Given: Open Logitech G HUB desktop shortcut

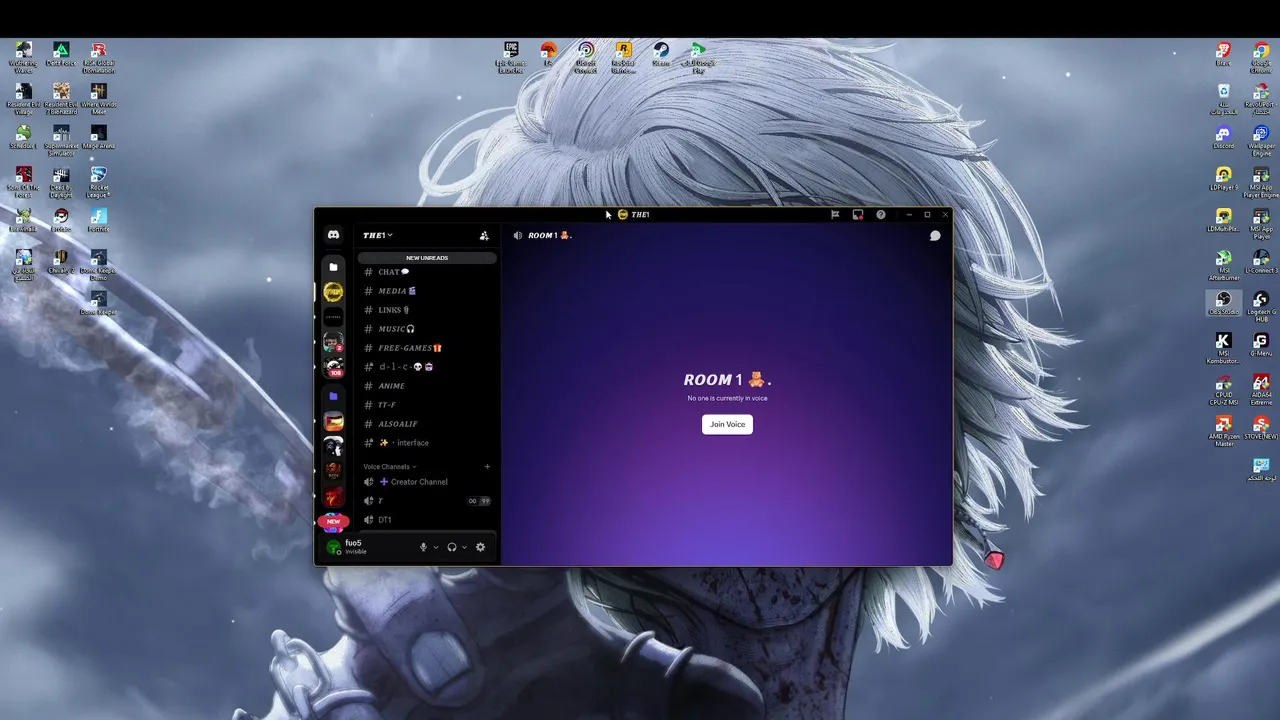Looking at the screenshot, I should coord(1261,307).
